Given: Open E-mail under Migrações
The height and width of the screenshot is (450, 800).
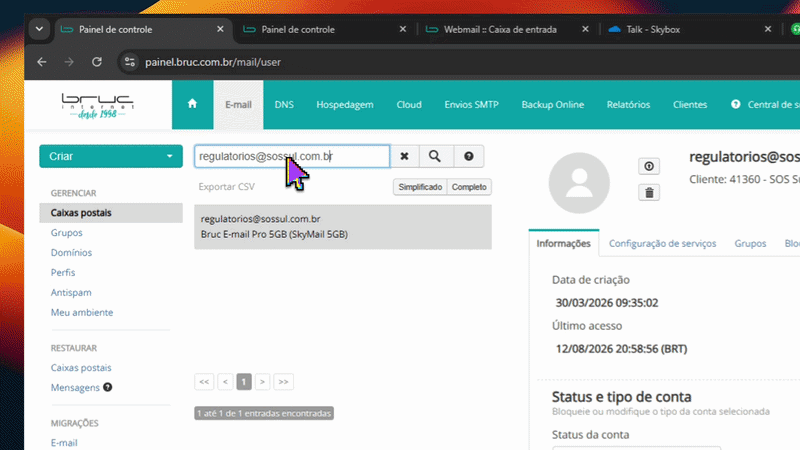Looking at the screenshot, I should point(64,443).
